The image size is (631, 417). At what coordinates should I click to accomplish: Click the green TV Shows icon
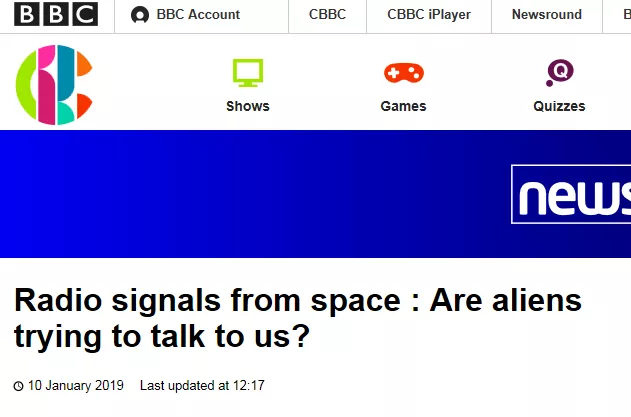pos(248,72)
